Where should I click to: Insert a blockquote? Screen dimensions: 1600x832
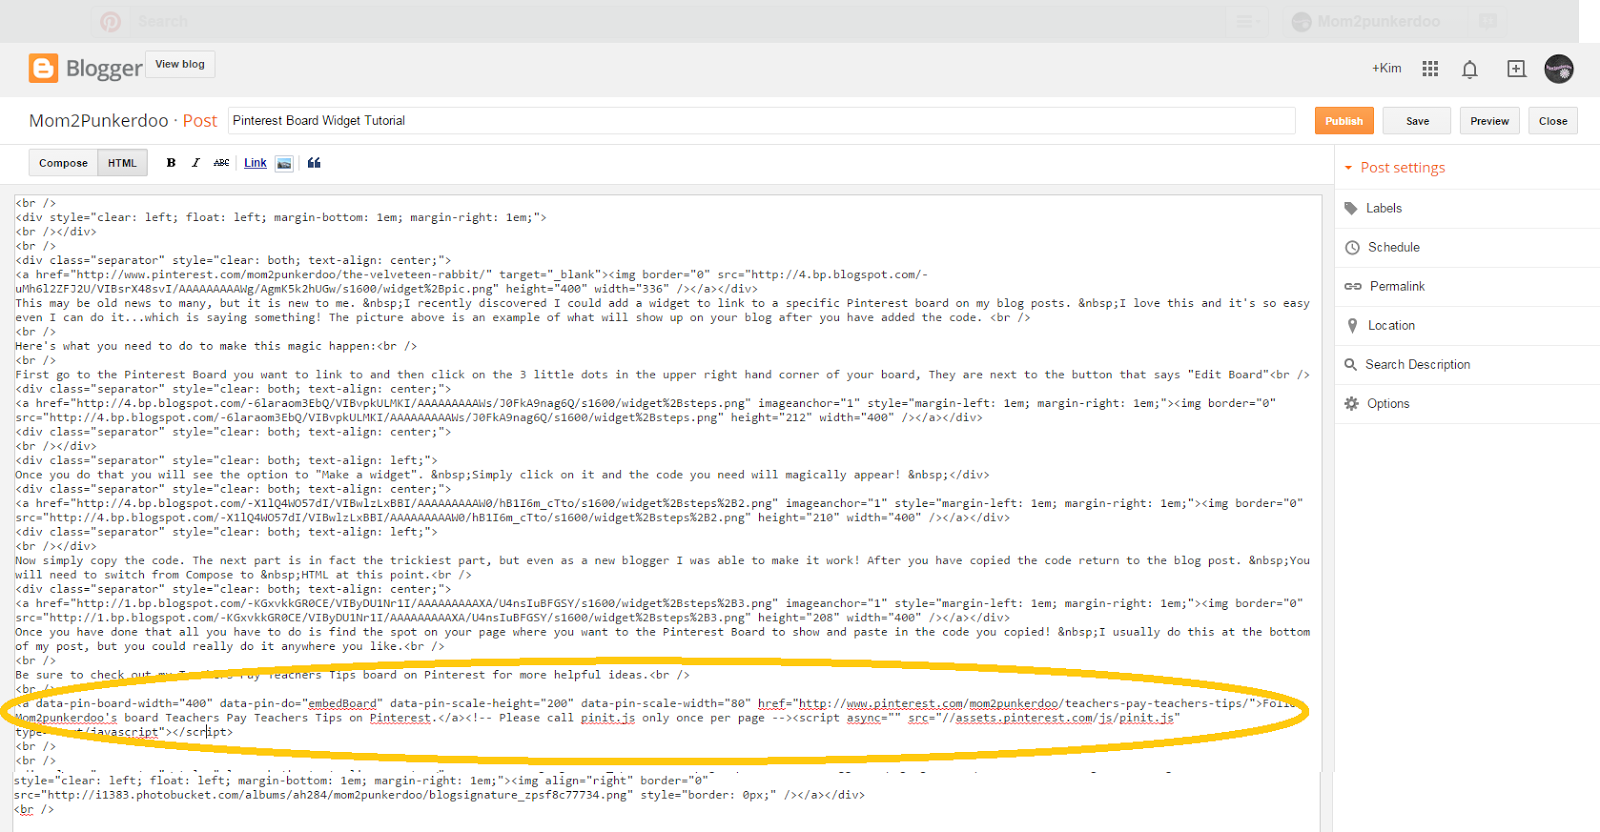click(314, 163)
